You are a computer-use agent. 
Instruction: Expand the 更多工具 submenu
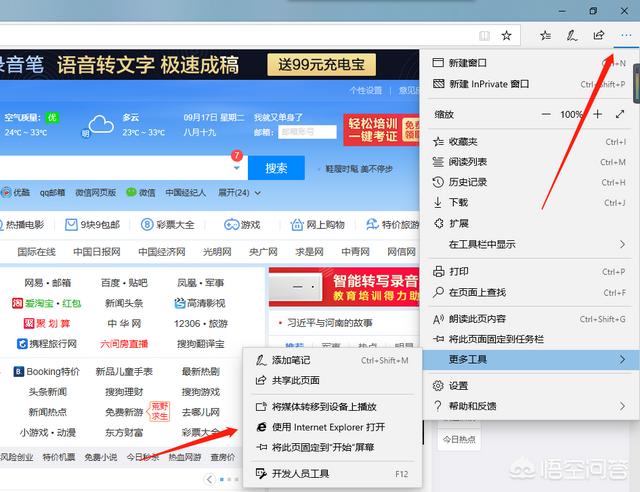pyautogui.click(x=531, y=360)
